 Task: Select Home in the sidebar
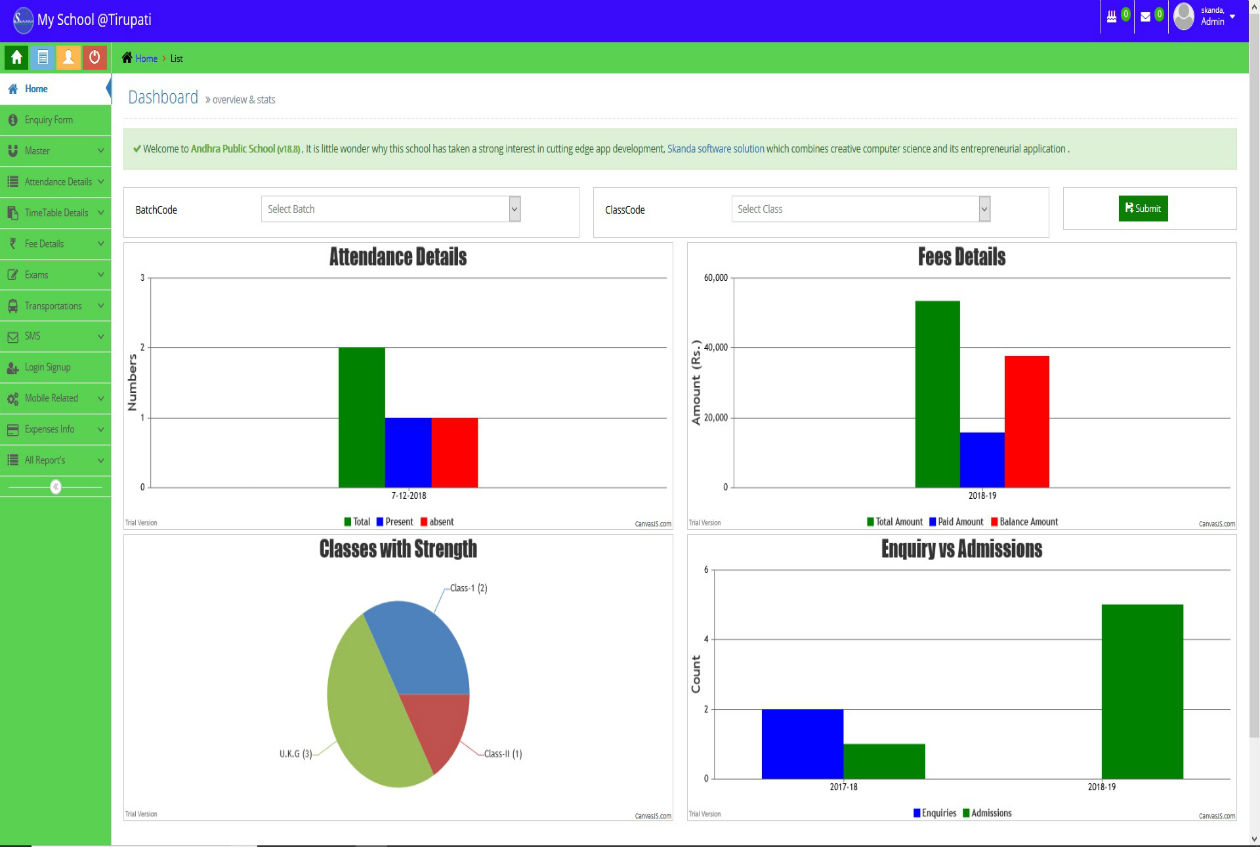(55, 89)
